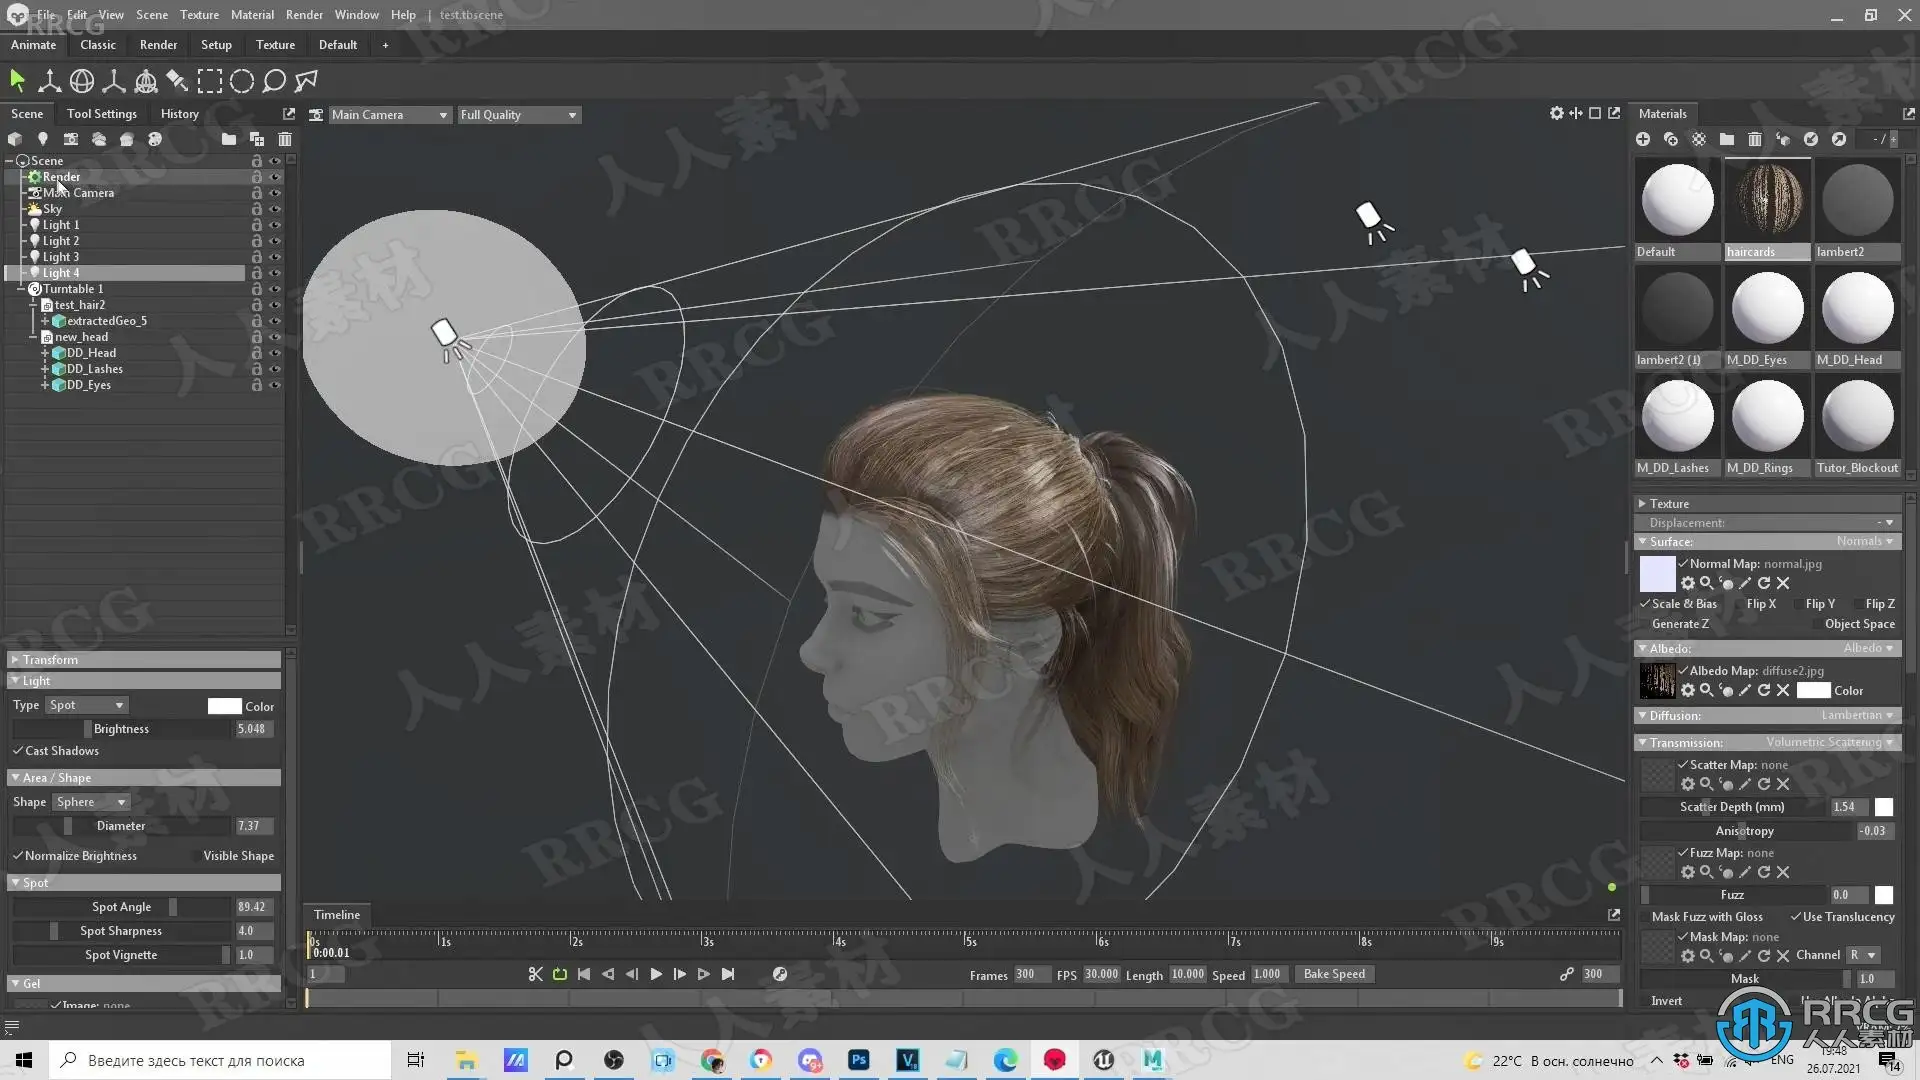Screen dimensions: 1920x1080
Task: Click the scissors icon in timeline controls
Action: [x=535, y=974]
